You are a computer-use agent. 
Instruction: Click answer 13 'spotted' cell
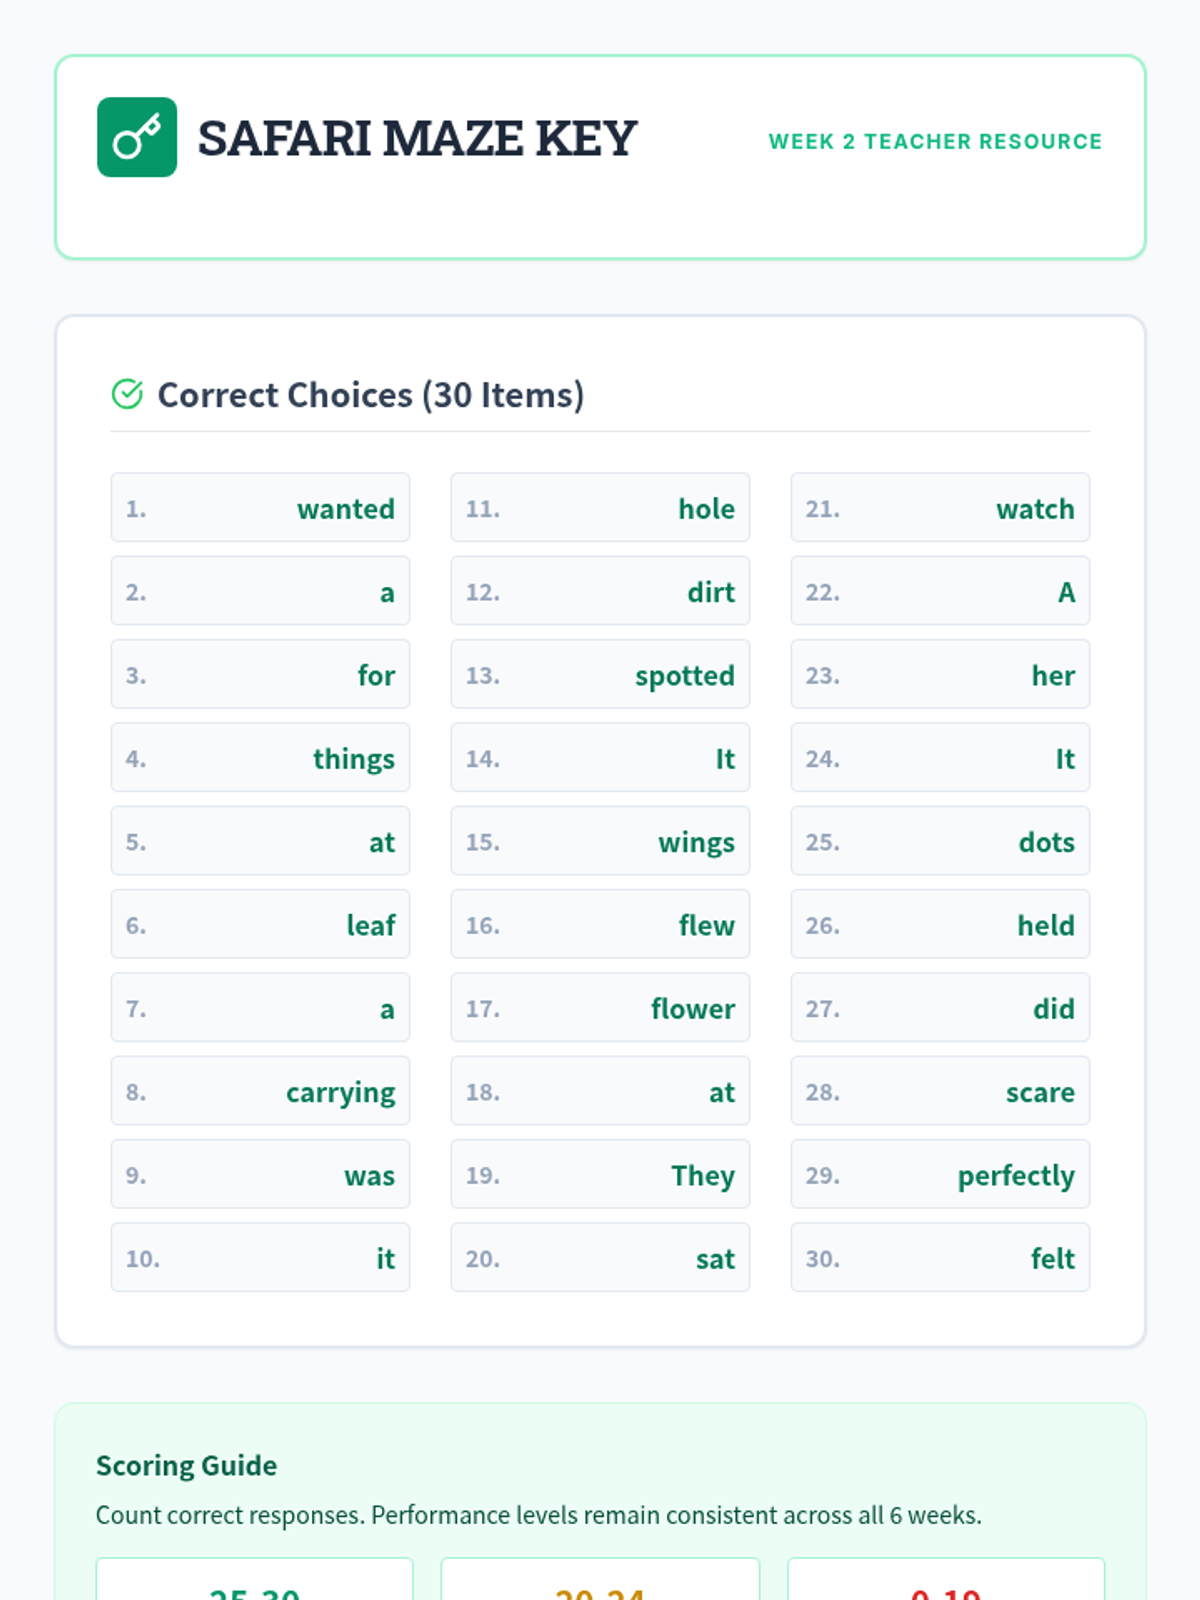click(600, 675)
